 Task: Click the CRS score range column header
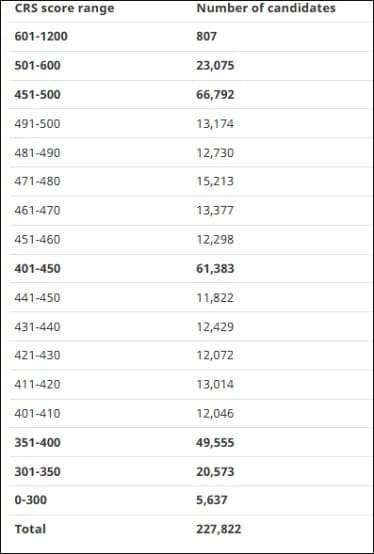click(x=64, y=8)
